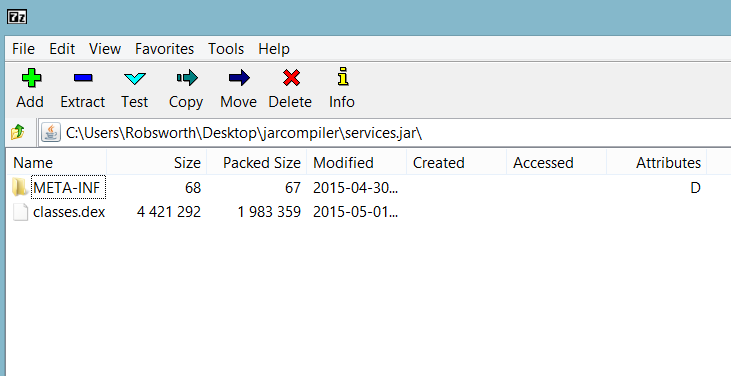Go up one folder level icon
The width and height of the screenshot is (731, 376).
click(18, 132)
